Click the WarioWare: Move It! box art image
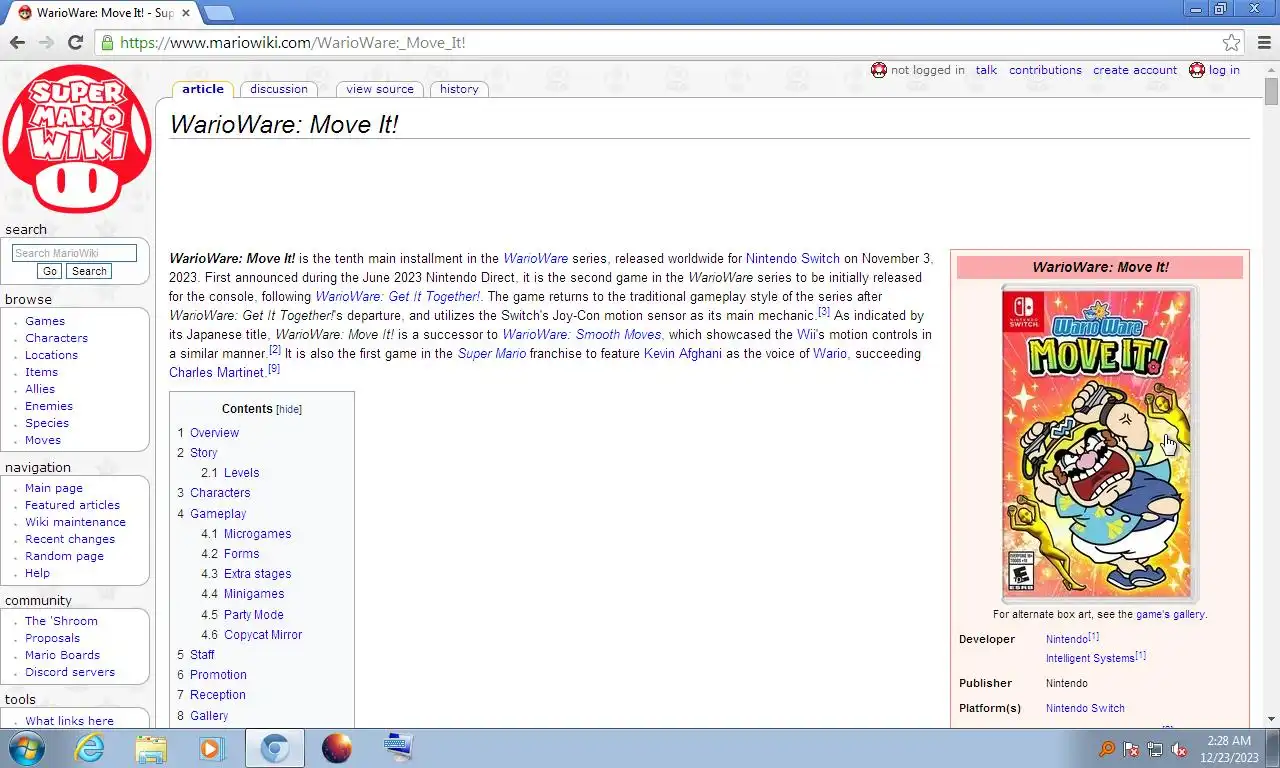This screenshot has width=1280, height=768. (1098, 444)
